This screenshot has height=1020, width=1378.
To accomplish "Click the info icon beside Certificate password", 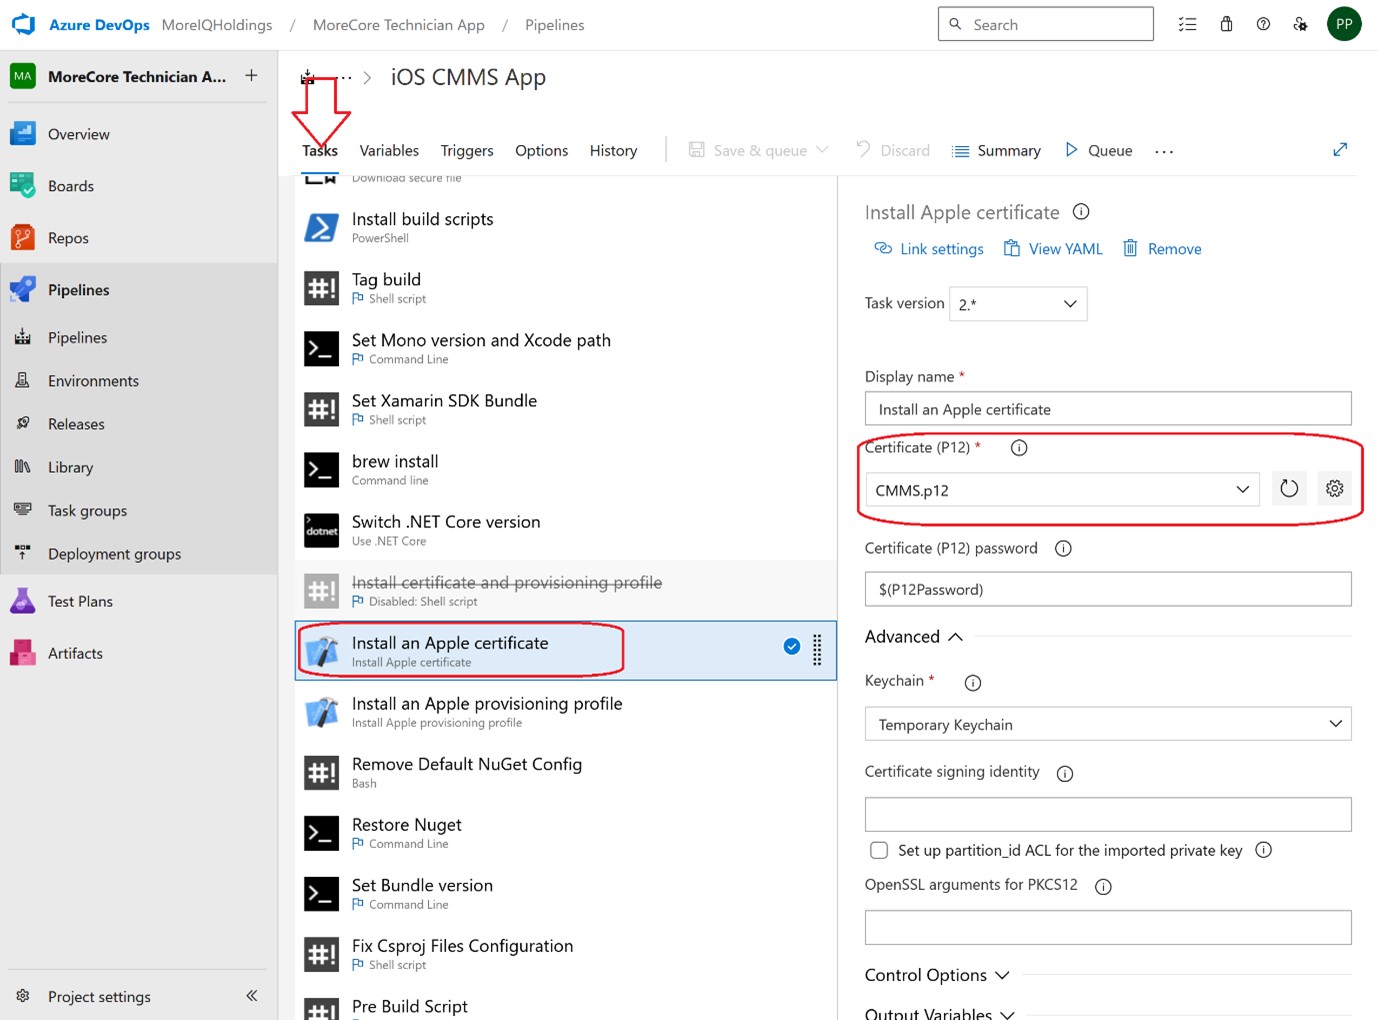I will coord(1063,548).
